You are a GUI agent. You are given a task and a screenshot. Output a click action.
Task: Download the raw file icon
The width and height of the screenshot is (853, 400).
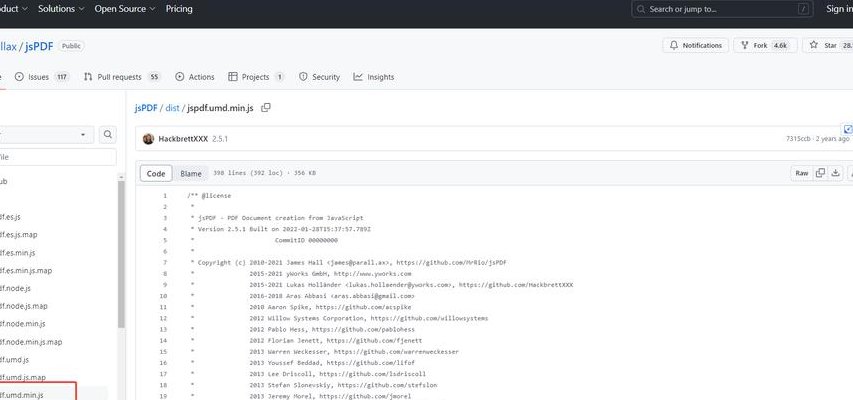click(x=836, y=173)
